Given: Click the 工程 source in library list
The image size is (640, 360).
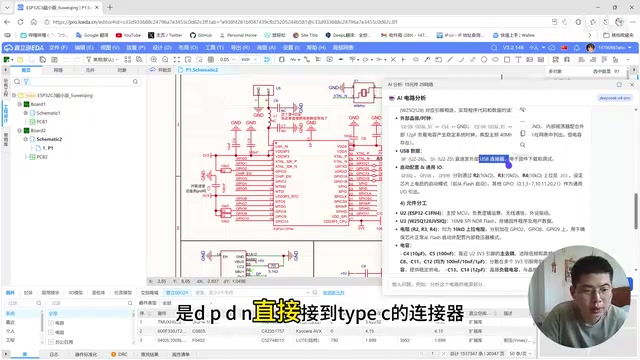Looking at the screenshot, I should click(x=10, y=340).
